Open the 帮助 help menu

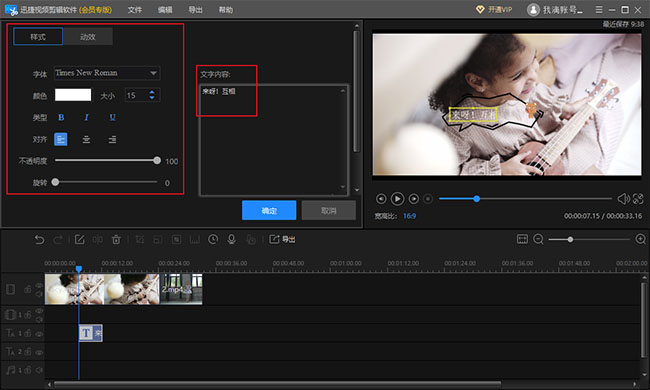click(226, 10)
